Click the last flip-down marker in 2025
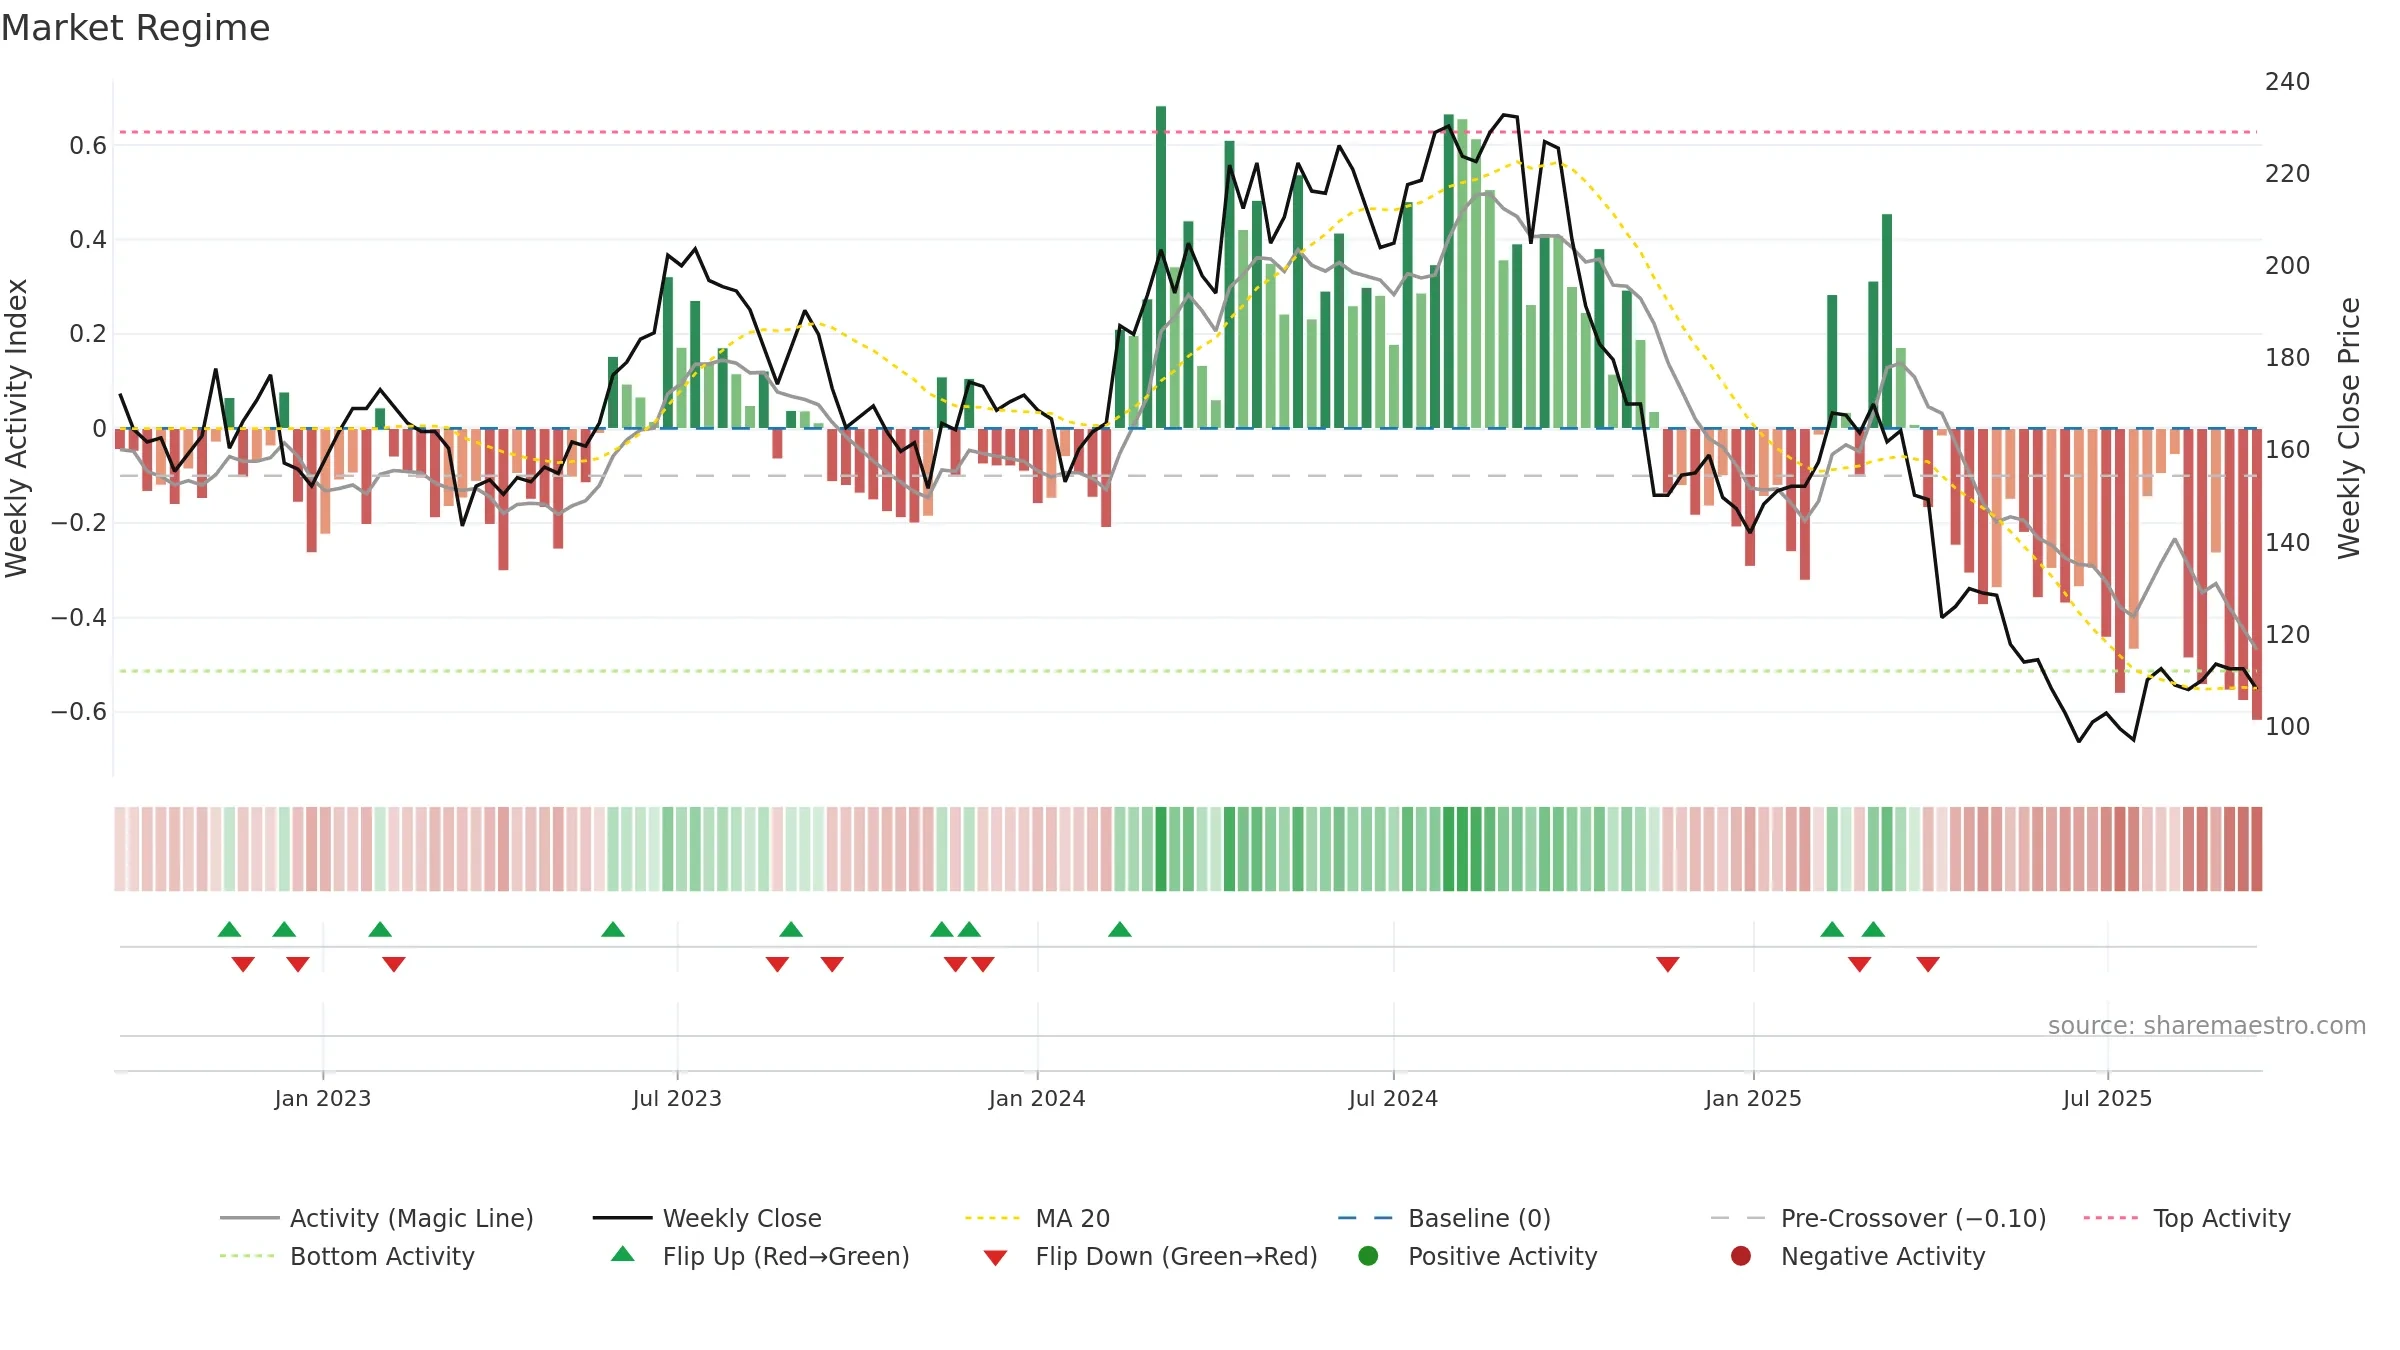The width and height of the screenshot is (2400, 1350). pyautogui.click(x=1928, y=964)
